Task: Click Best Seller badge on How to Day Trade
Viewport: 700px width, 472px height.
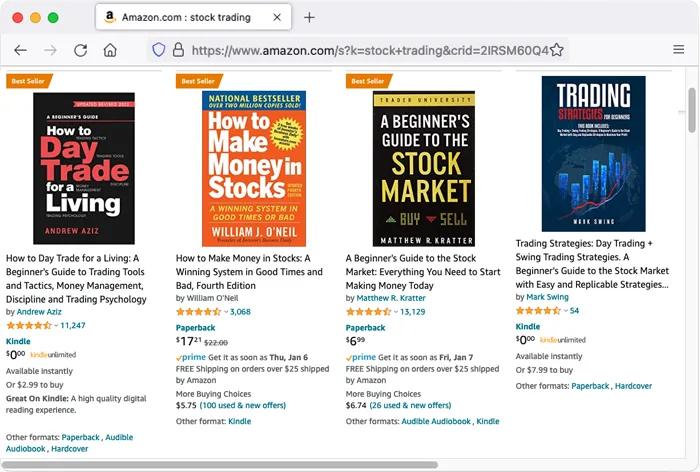Action: pyautogui.click(x=28, y=81)
